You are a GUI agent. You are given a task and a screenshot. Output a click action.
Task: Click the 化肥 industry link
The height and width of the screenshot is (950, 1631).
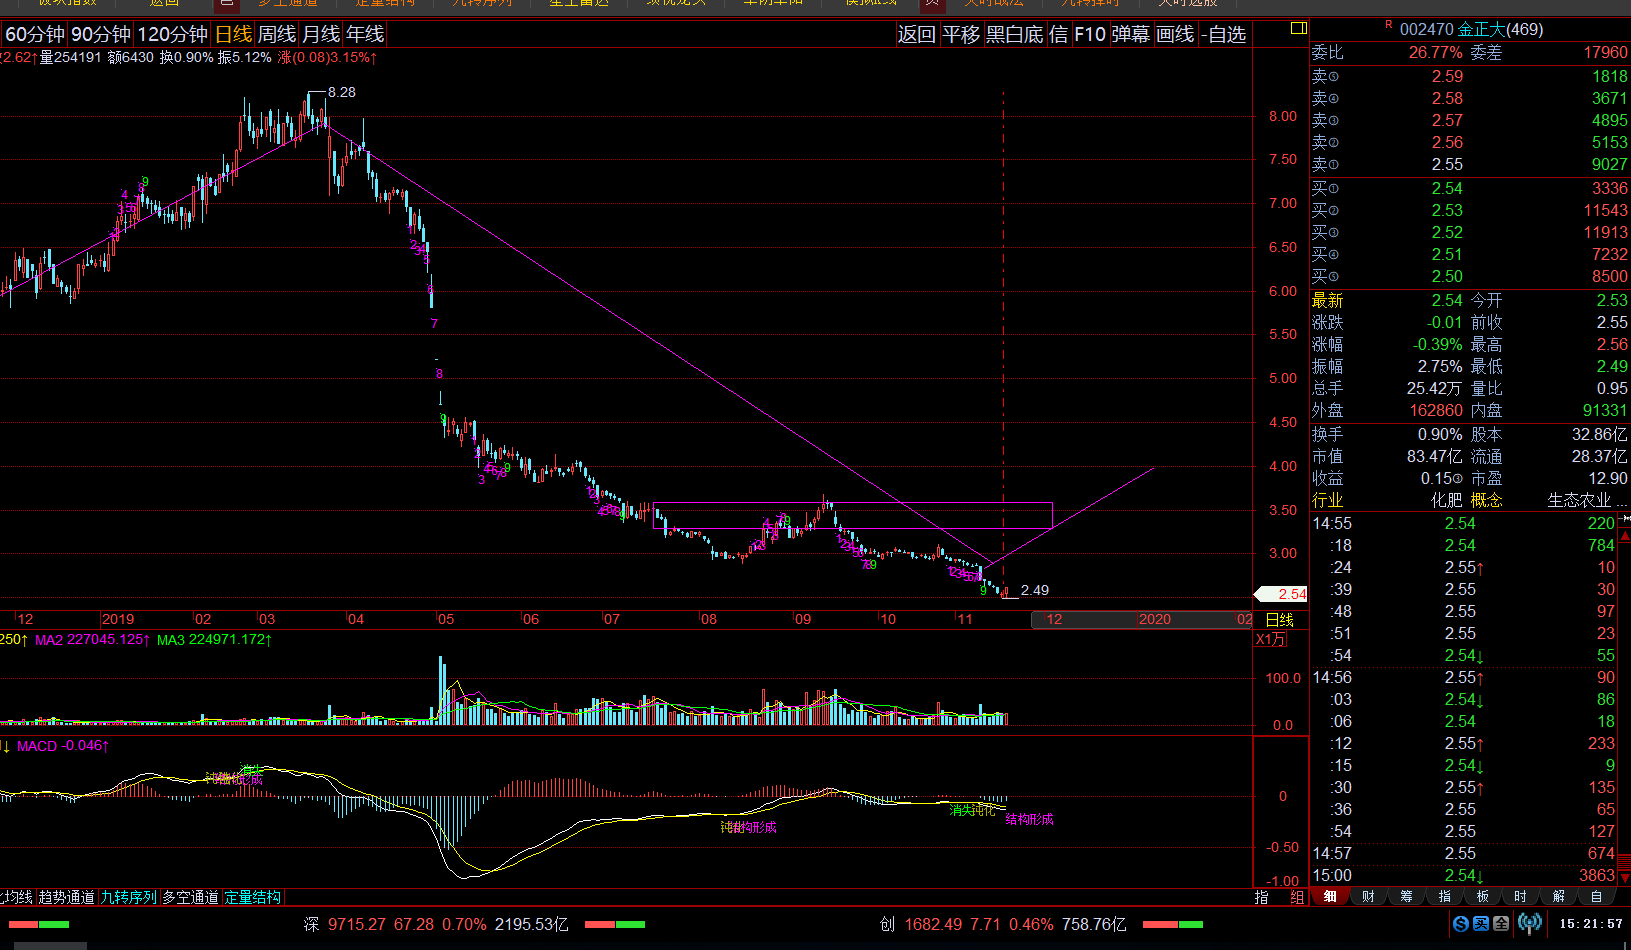1446,500
